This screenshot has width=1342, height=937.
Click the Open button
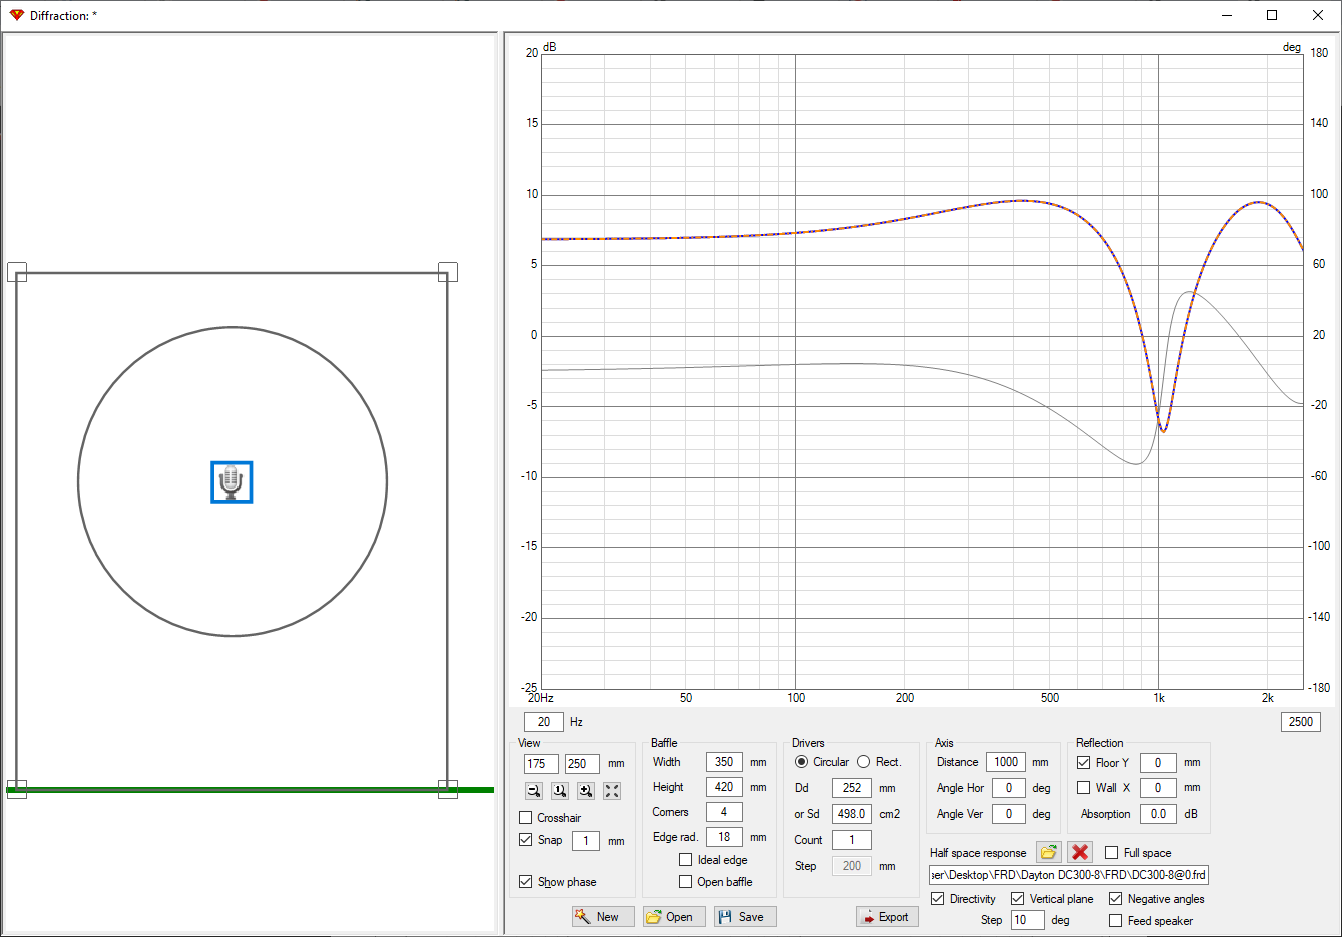tap(674, 917)
